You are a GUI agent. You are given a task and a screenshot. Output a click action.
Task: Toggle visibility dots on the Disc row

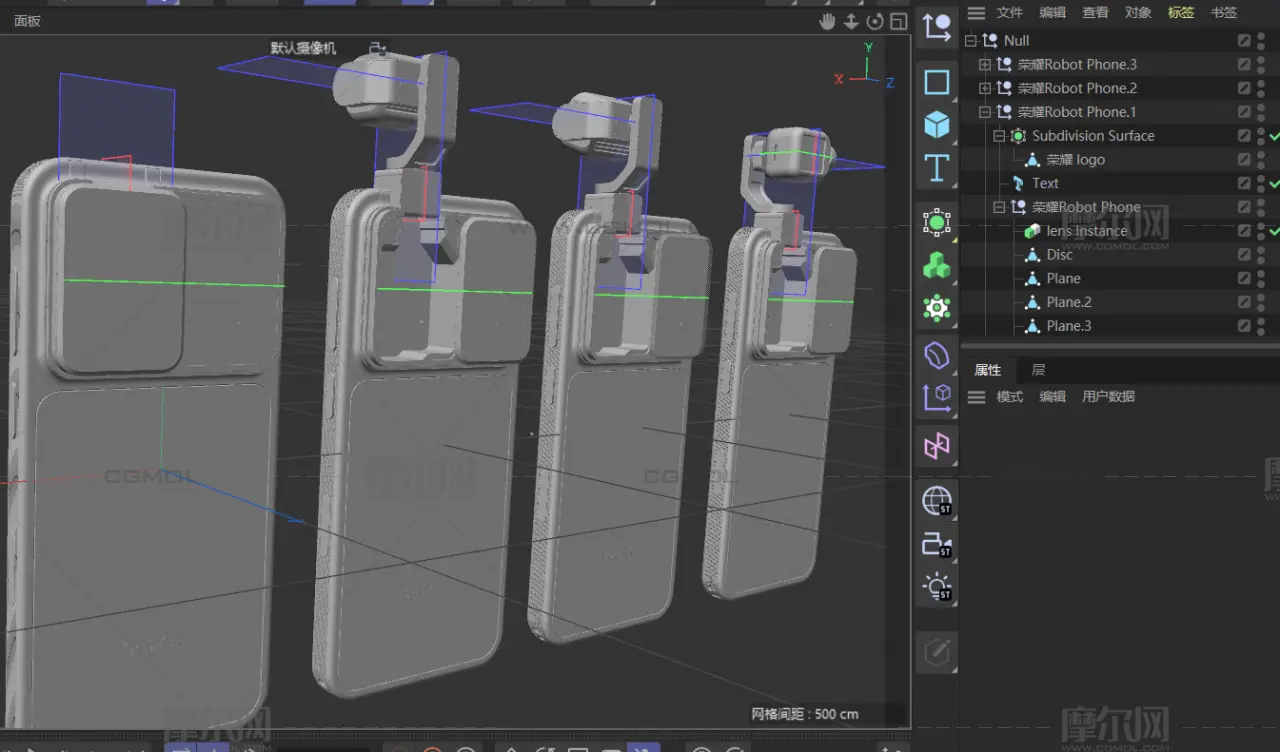pos(1261,255)
